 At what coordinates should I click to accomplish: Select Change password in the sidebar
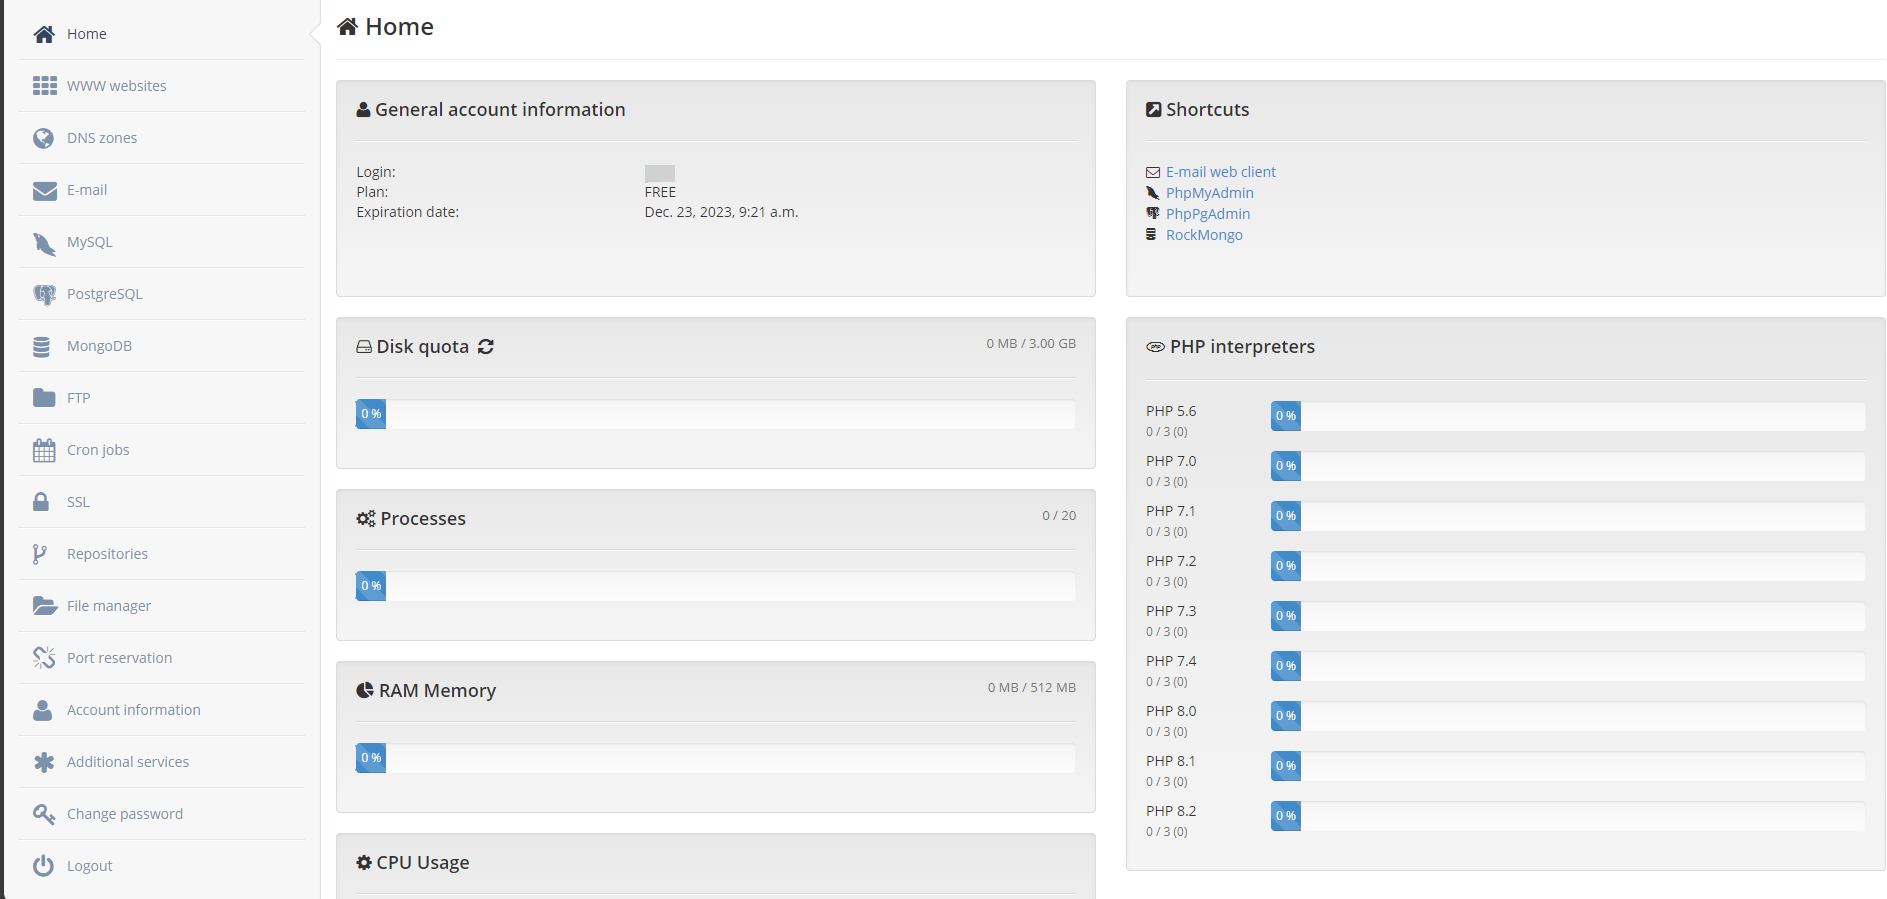(124, 814)
